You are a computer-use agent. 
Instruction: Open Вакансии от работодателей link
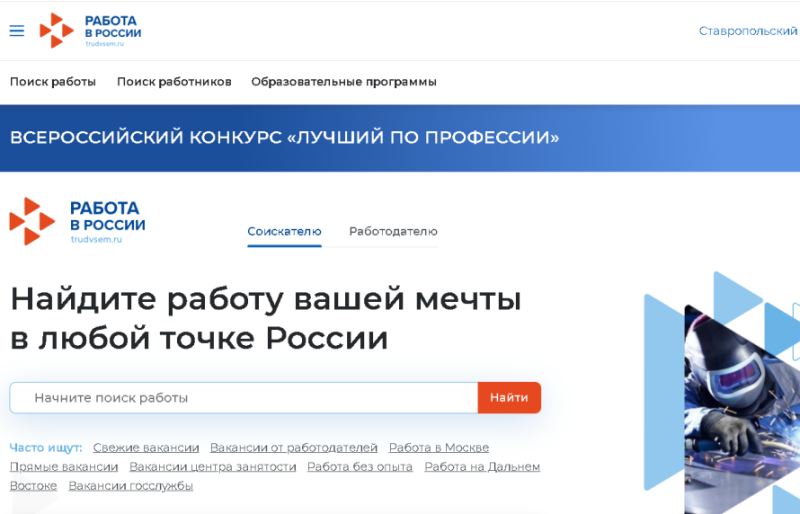[294, 448]
